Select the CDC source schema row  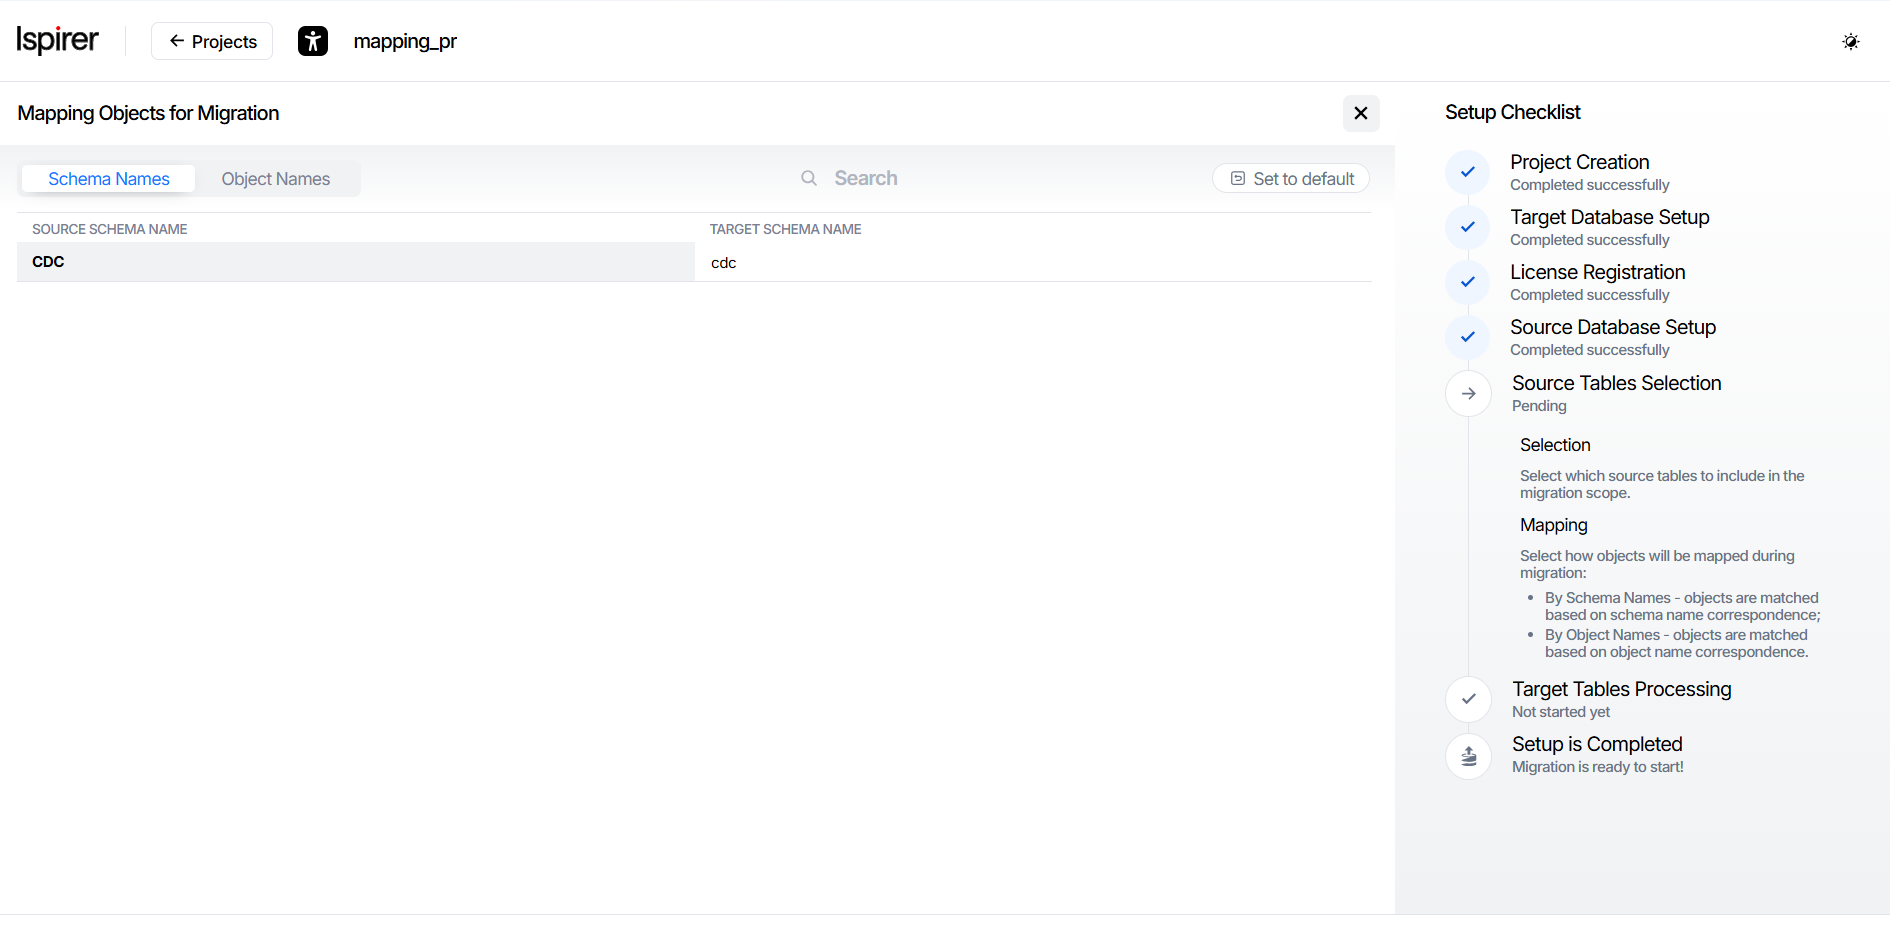pos(355,262)
